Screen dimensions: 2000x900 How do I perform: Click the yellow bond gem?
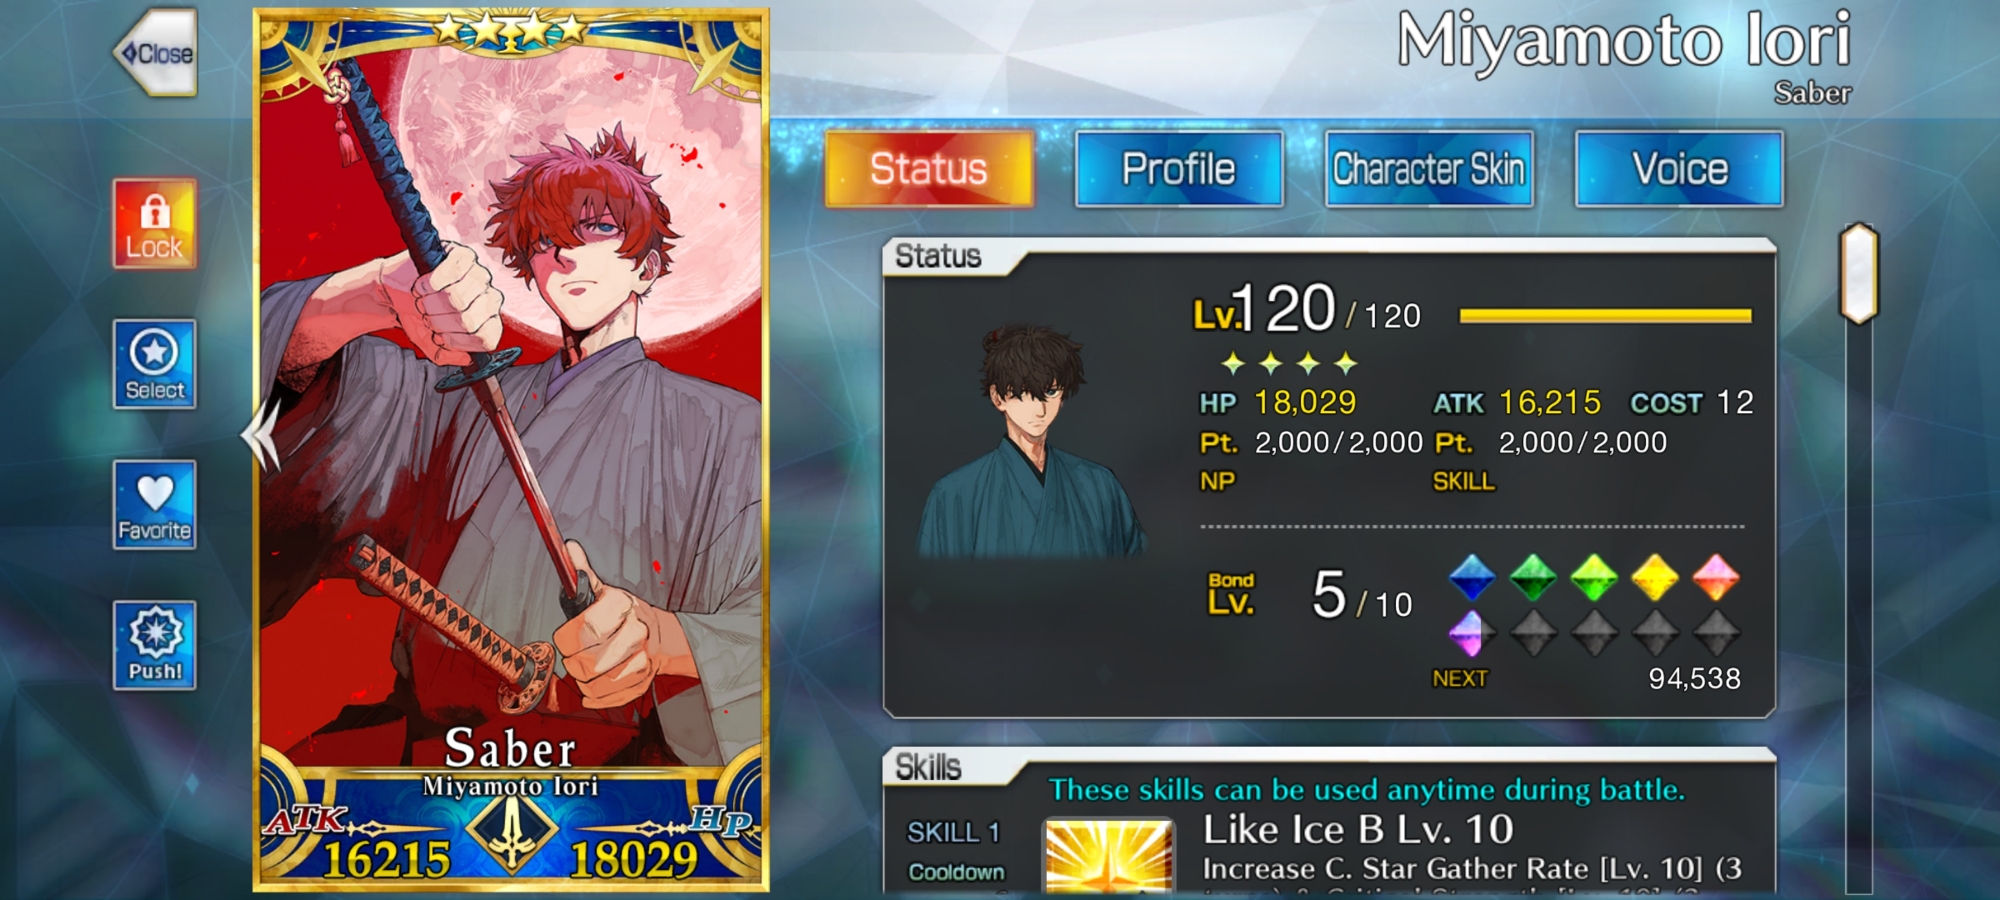click(1655, 578)
